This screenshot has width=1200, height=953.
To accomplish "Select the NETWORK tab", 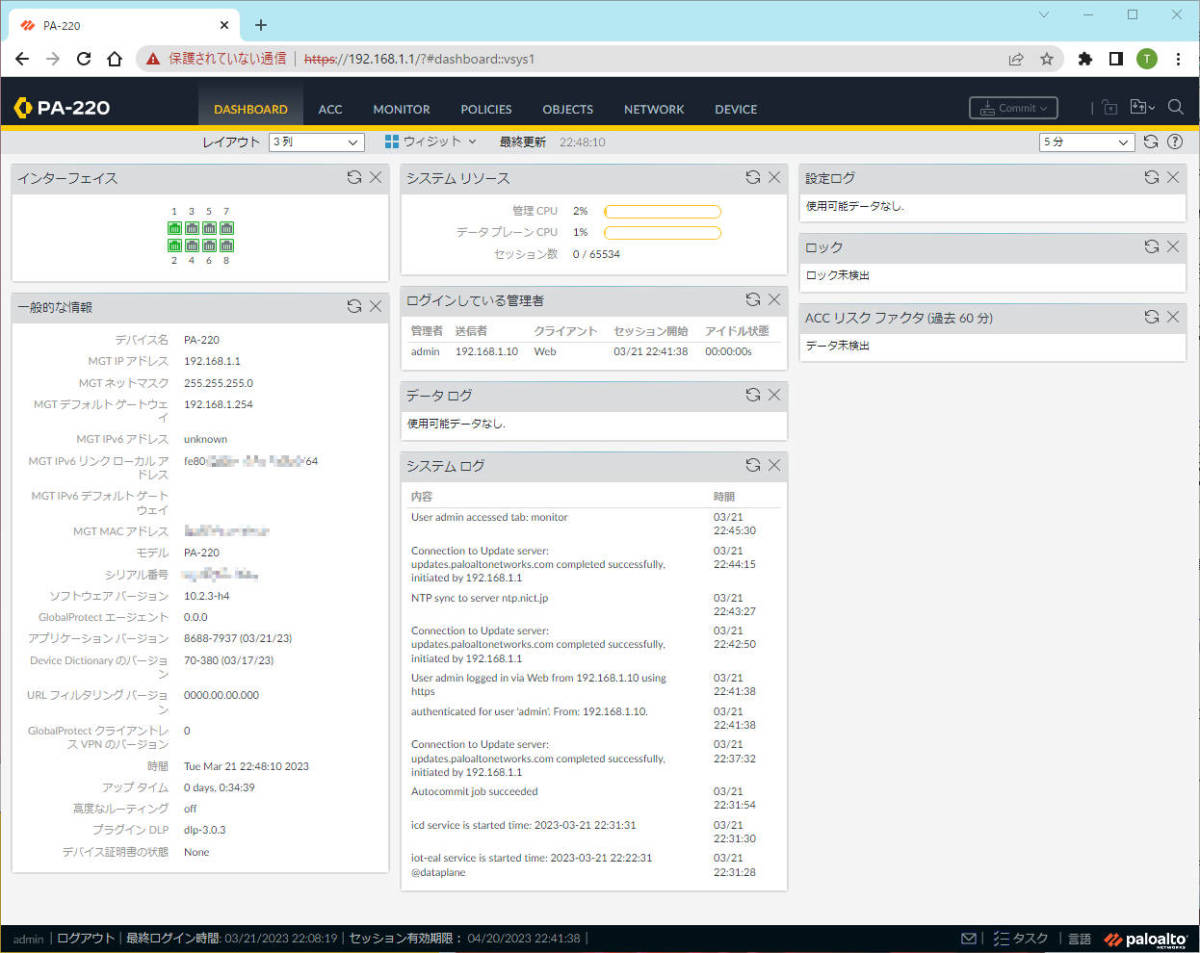I will [x=654, y=109].
